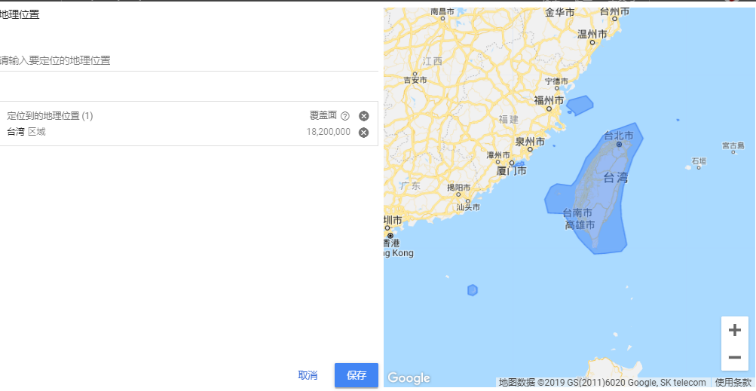Screen dimensions: 756x391
Task: Click the 福州市 city marker
Action: (549, 109)
